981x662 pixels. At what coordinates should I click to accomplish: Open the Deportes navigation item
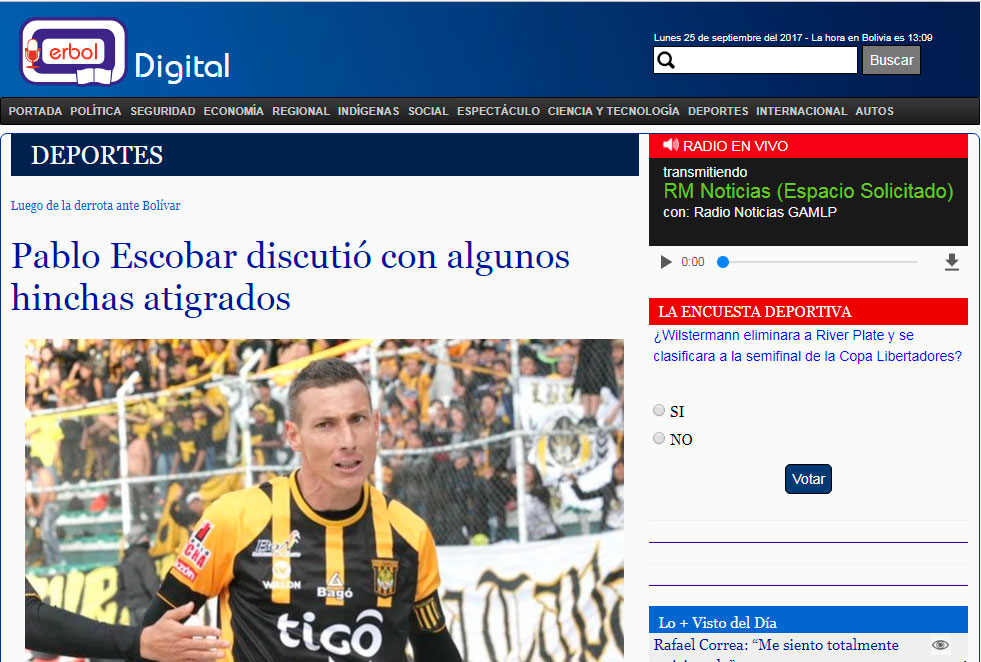[x=718, y=111]
